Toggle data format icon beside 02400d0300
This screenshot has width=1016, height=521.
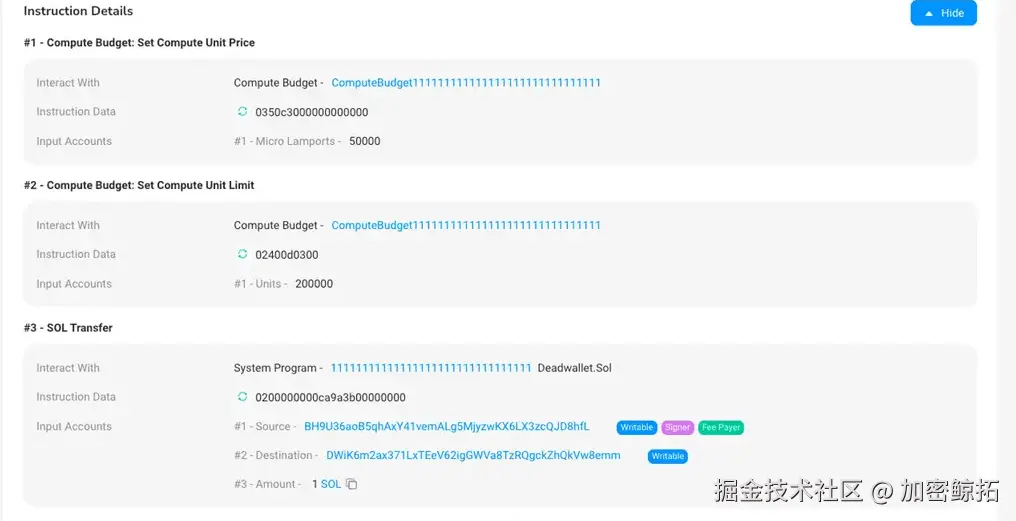click(242, 254)
